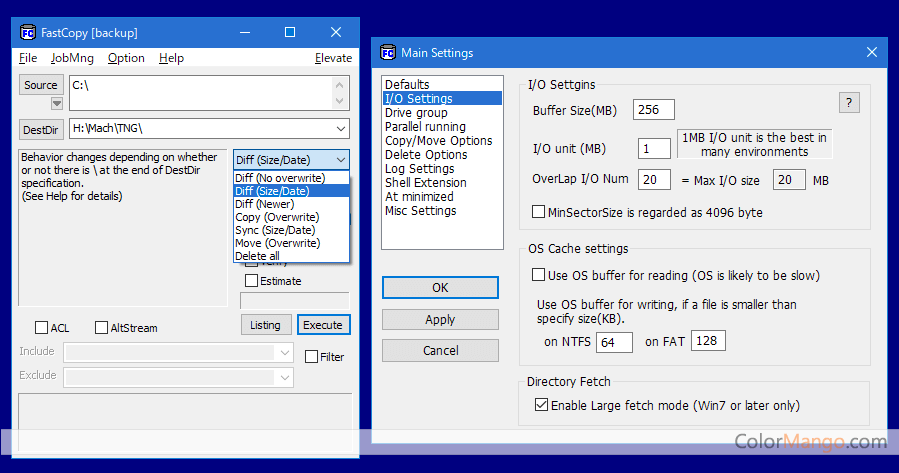The width and height of the screenshot is (899, 473).
Task: Maximize the FastCopy window
Action: click(x=290, y=33)
